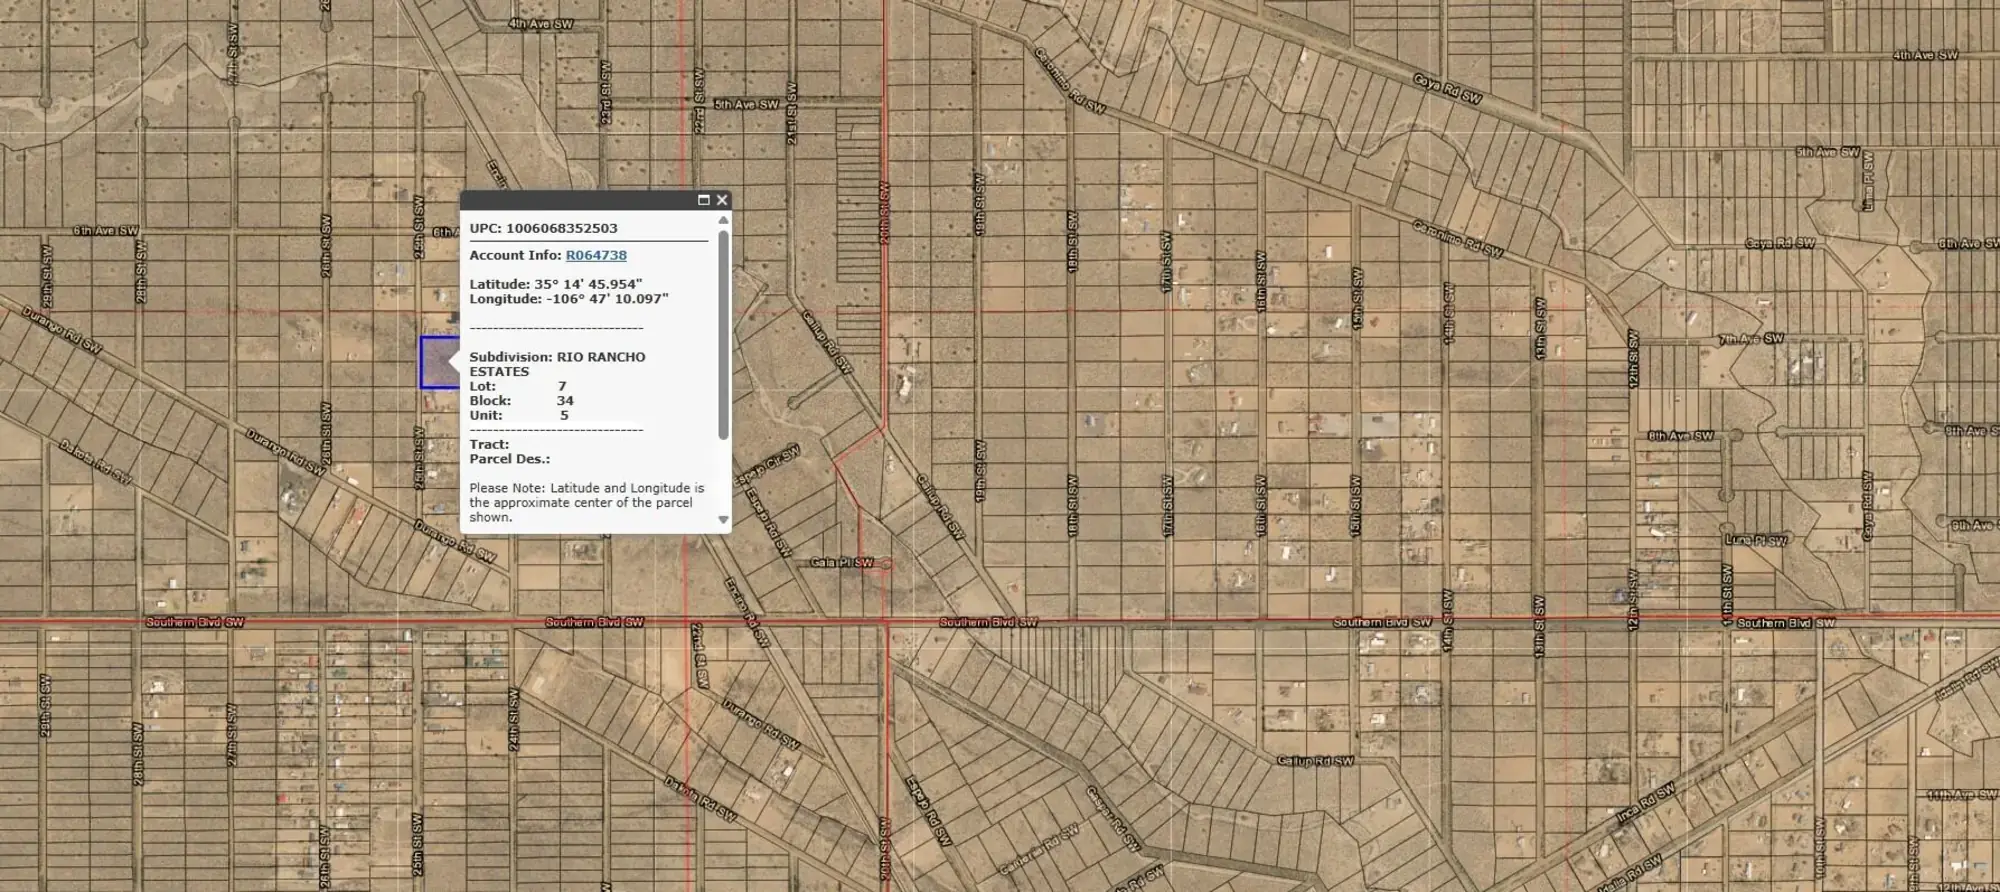Click the Luna Pl SW street label
Screen dimensions: 2000x892
(1756, 541)
